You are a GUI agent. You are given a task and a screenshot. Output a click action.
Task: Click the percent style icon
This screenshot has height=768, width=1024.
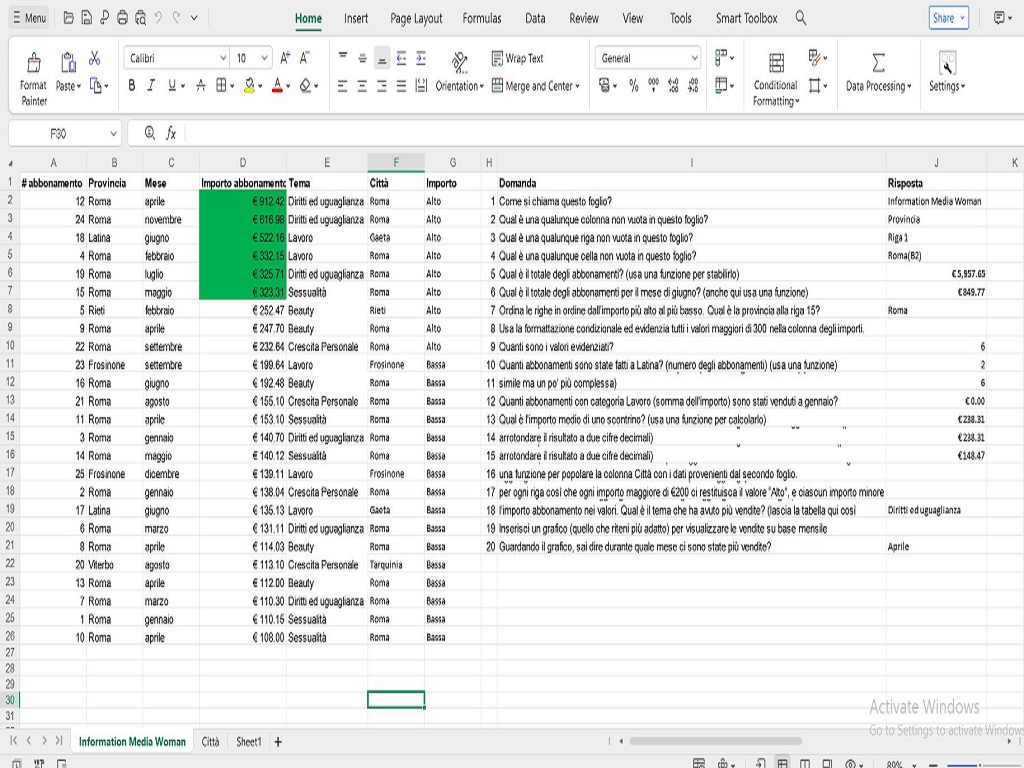(633, 86)
